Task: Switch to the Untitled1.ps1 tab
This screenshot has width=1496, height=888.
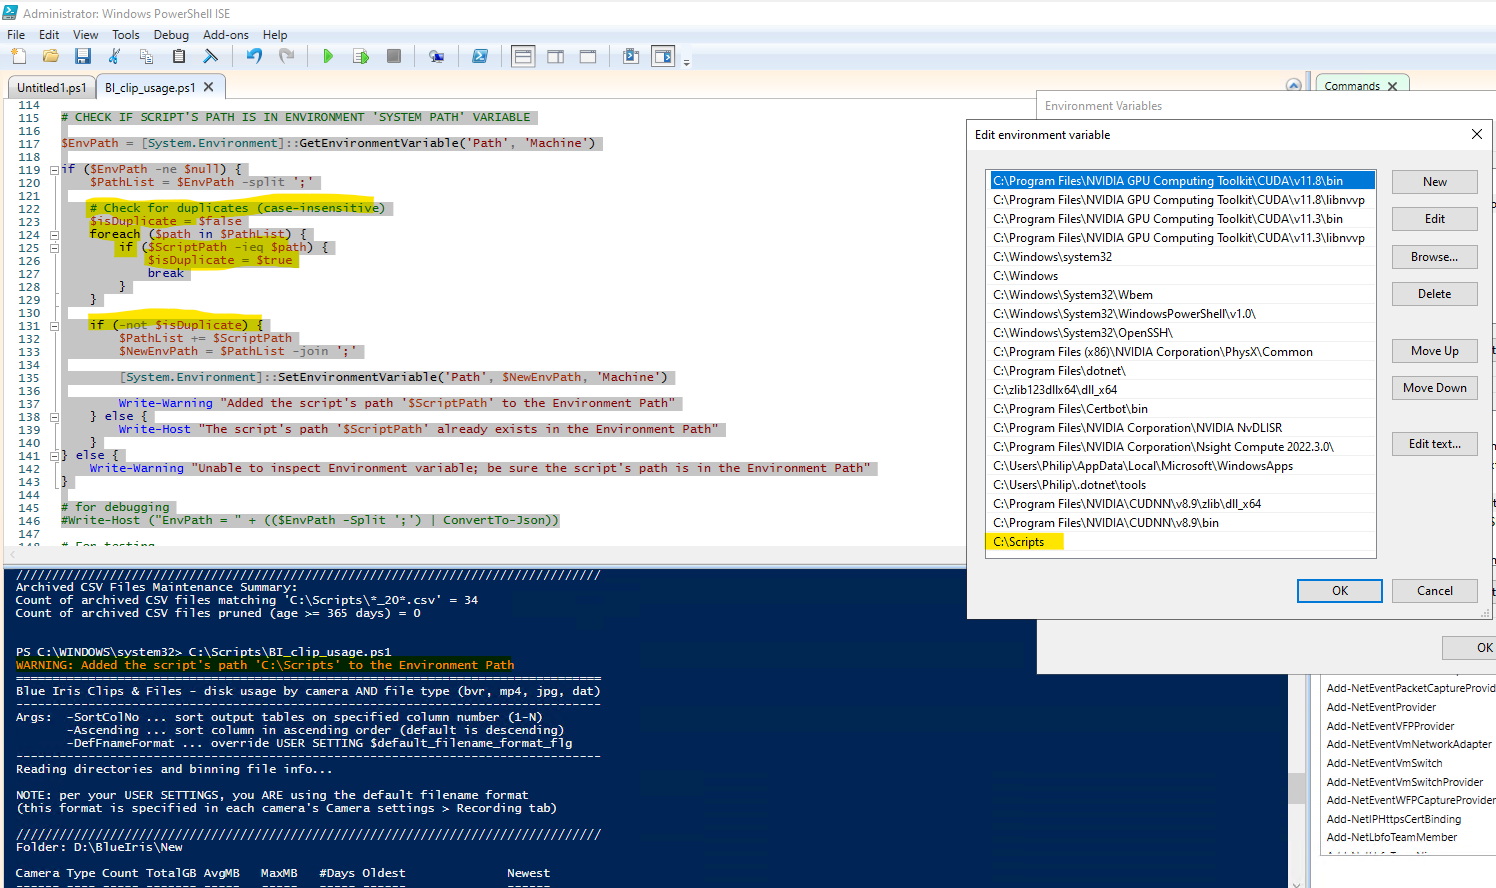Action: coord(52,88)
